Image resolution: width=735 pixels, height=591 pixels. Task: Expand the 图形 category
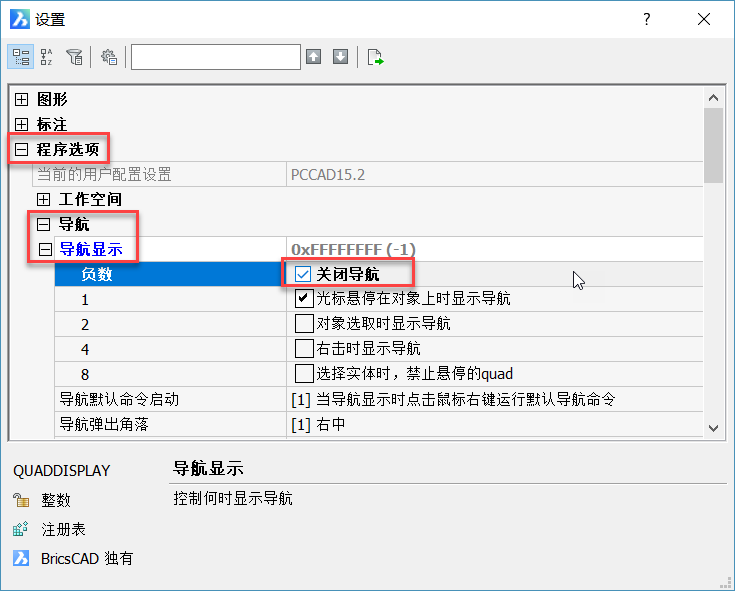21,100
